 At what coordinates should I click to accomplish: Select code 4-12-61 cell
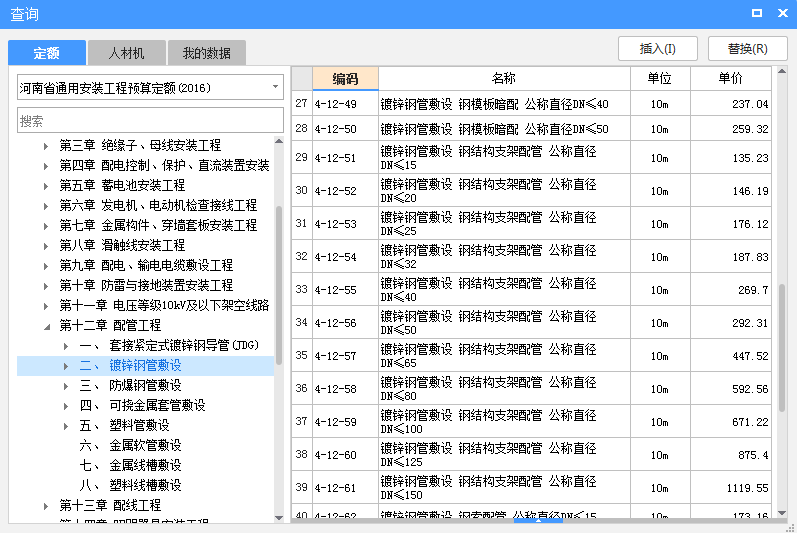[345, 488]
